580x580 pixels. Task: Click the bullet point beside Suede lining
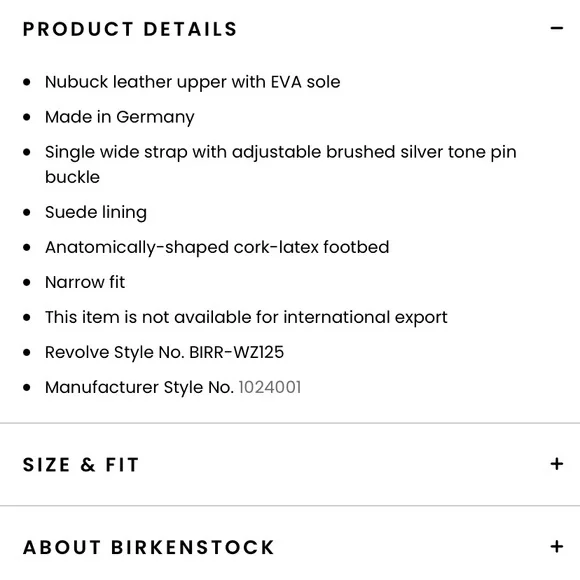(x=27, y=212)
